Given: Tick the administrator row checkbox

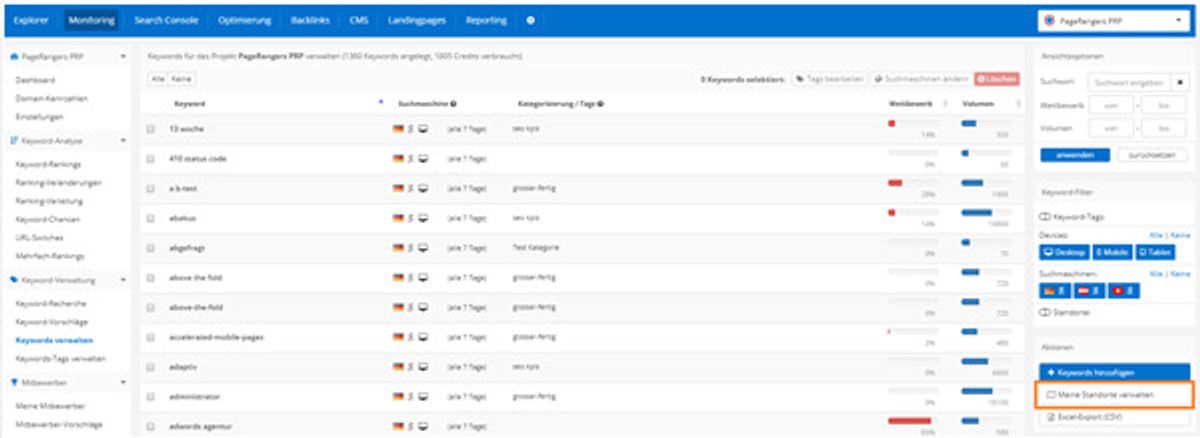Looking at the screenshot, I should coord(151,397).
